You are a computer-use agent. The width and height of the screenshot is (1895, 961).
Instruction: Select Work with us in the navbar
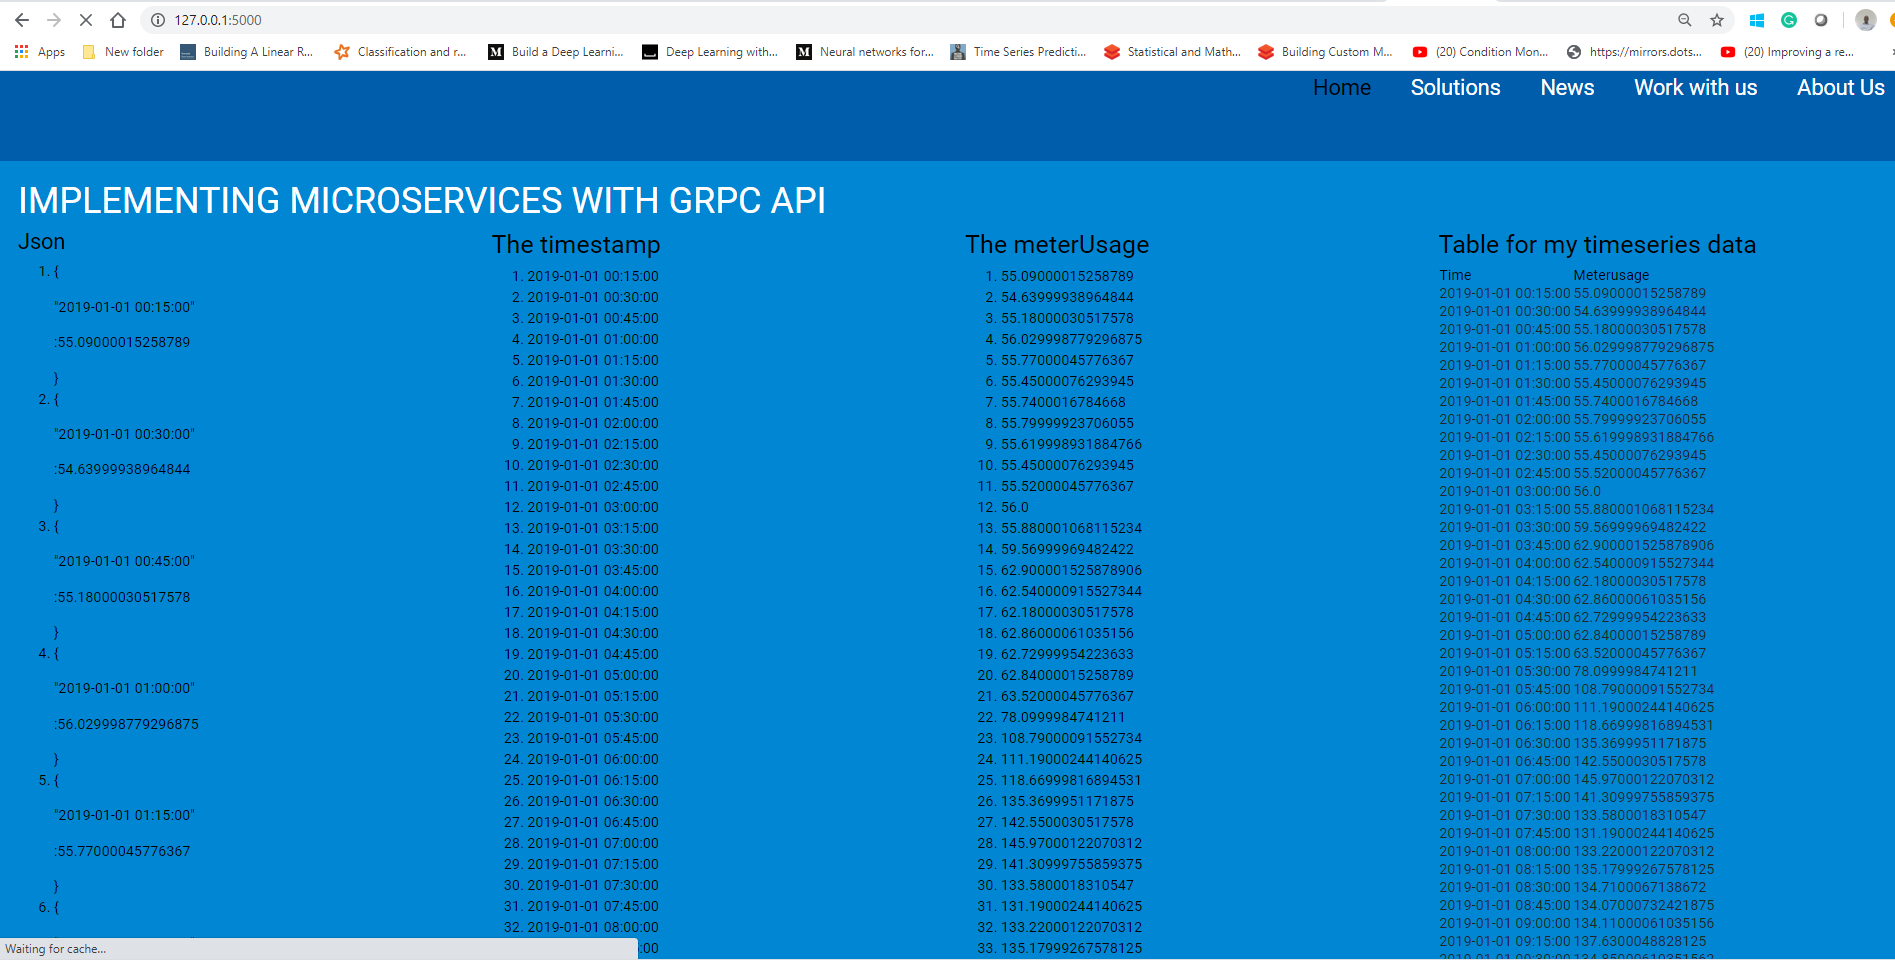click(x=1695, y=88)
